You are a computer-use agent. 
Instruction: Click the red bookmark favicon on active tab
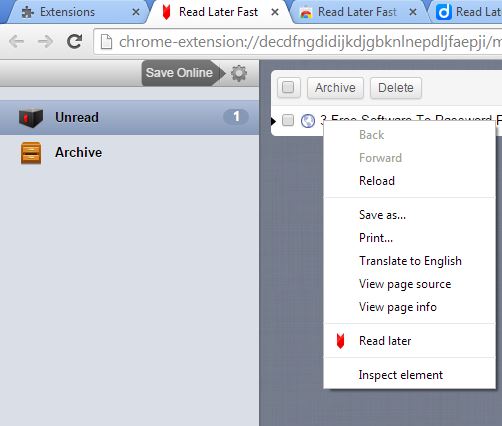pos(166,12)
